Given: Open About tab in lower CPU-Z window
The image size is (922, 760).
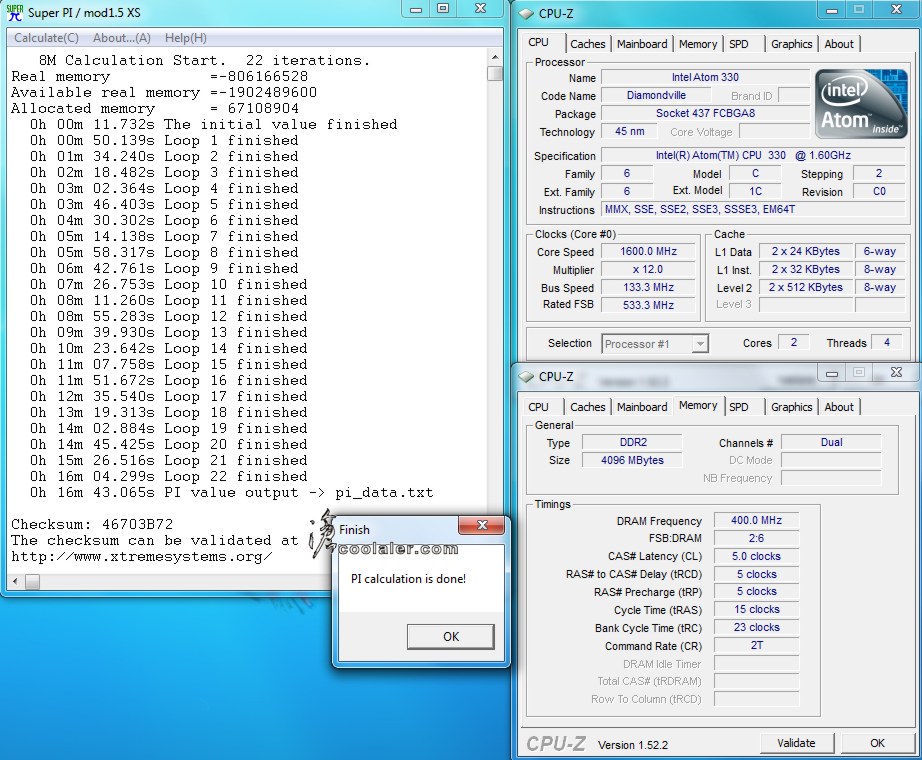Looking at the screenshot, I should coord(839,407).
